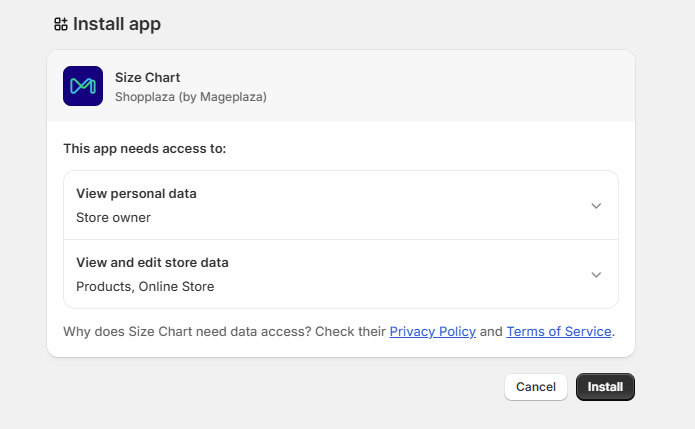Click the Size Chart app logo
This screenshot has width=695, height=429.
[x=83, y=86]
